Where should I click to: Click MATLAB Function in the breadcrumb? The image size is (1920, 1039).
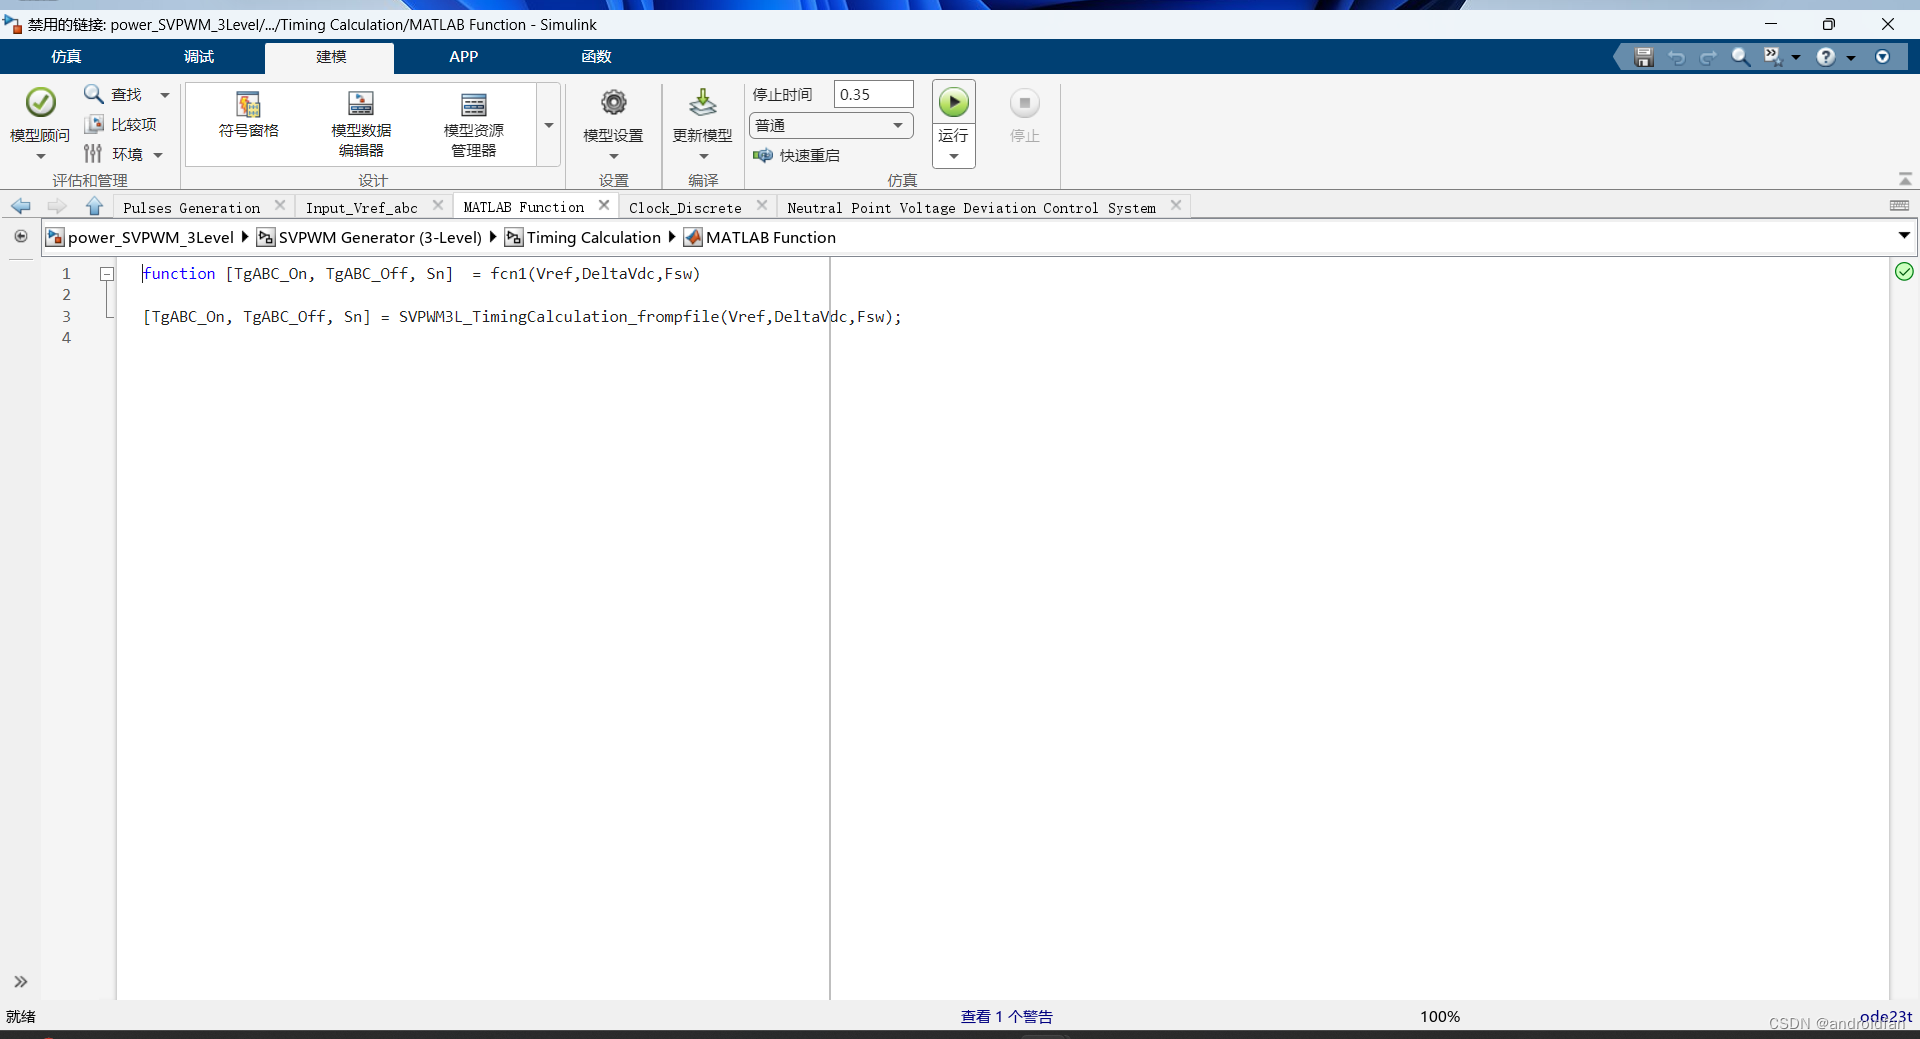point(771,237)
